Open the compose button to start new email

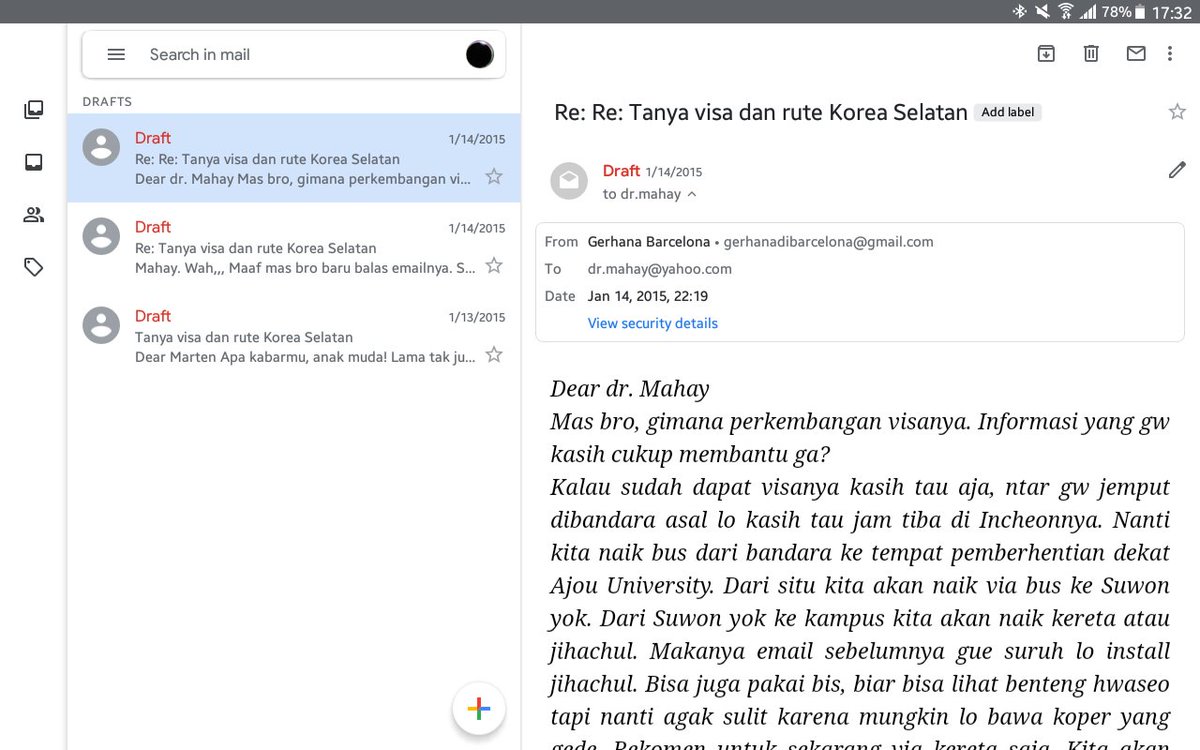click(x=478, y=709)
